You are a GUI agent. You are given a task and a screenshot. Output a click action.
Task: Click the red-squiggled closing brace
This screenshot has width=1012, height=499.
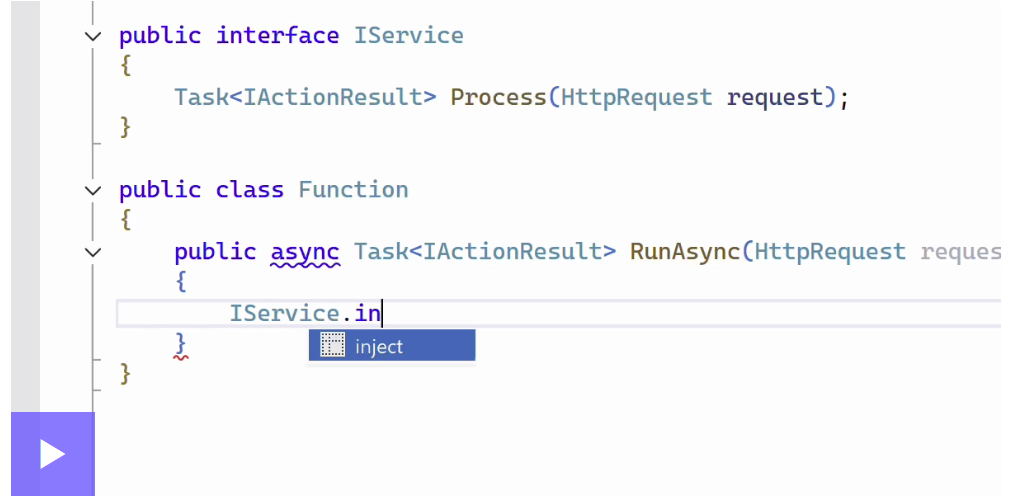180,344
